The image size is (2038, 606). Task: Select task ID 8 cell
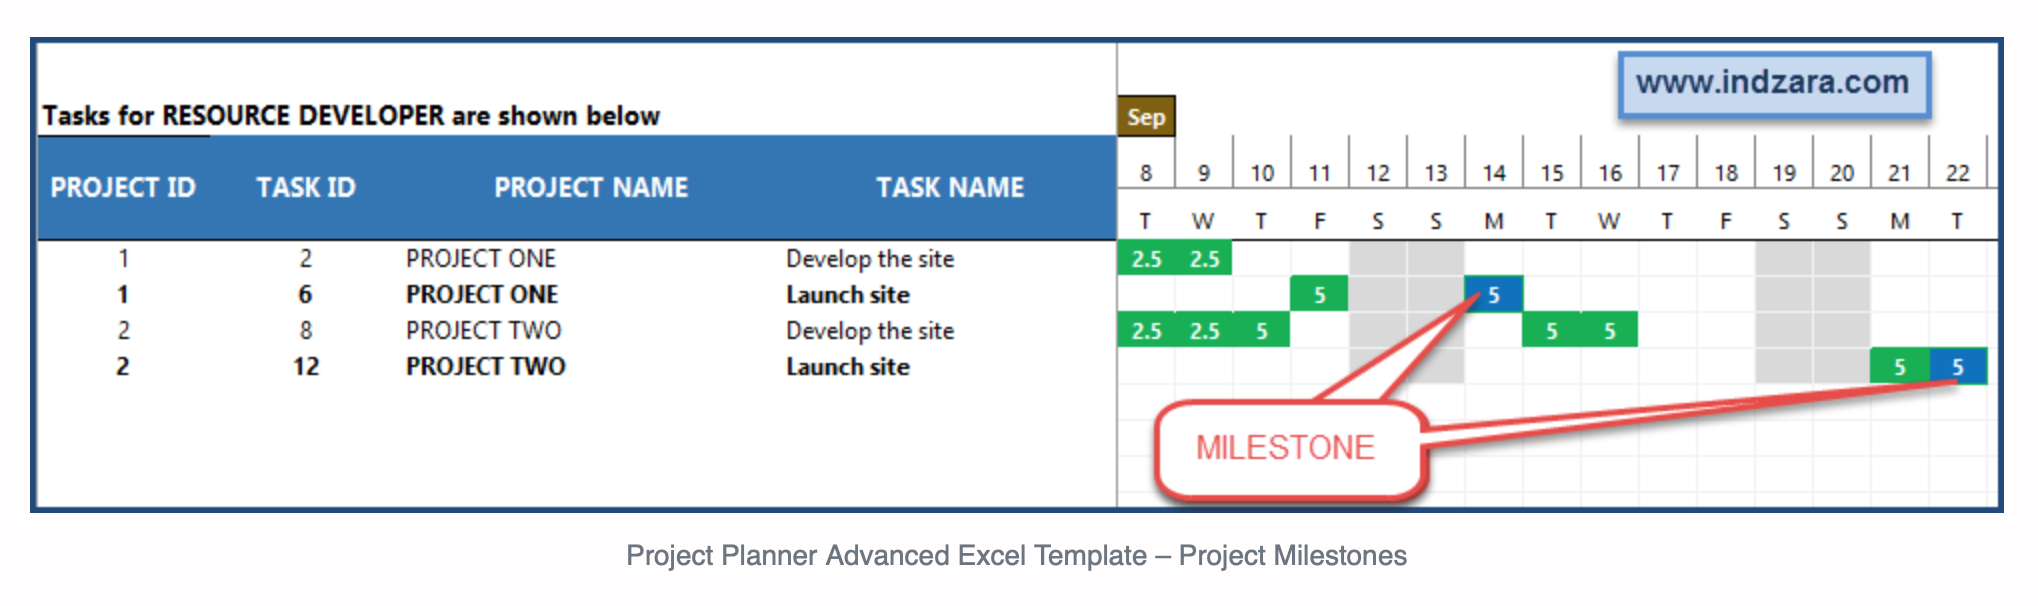click(306, 331)
